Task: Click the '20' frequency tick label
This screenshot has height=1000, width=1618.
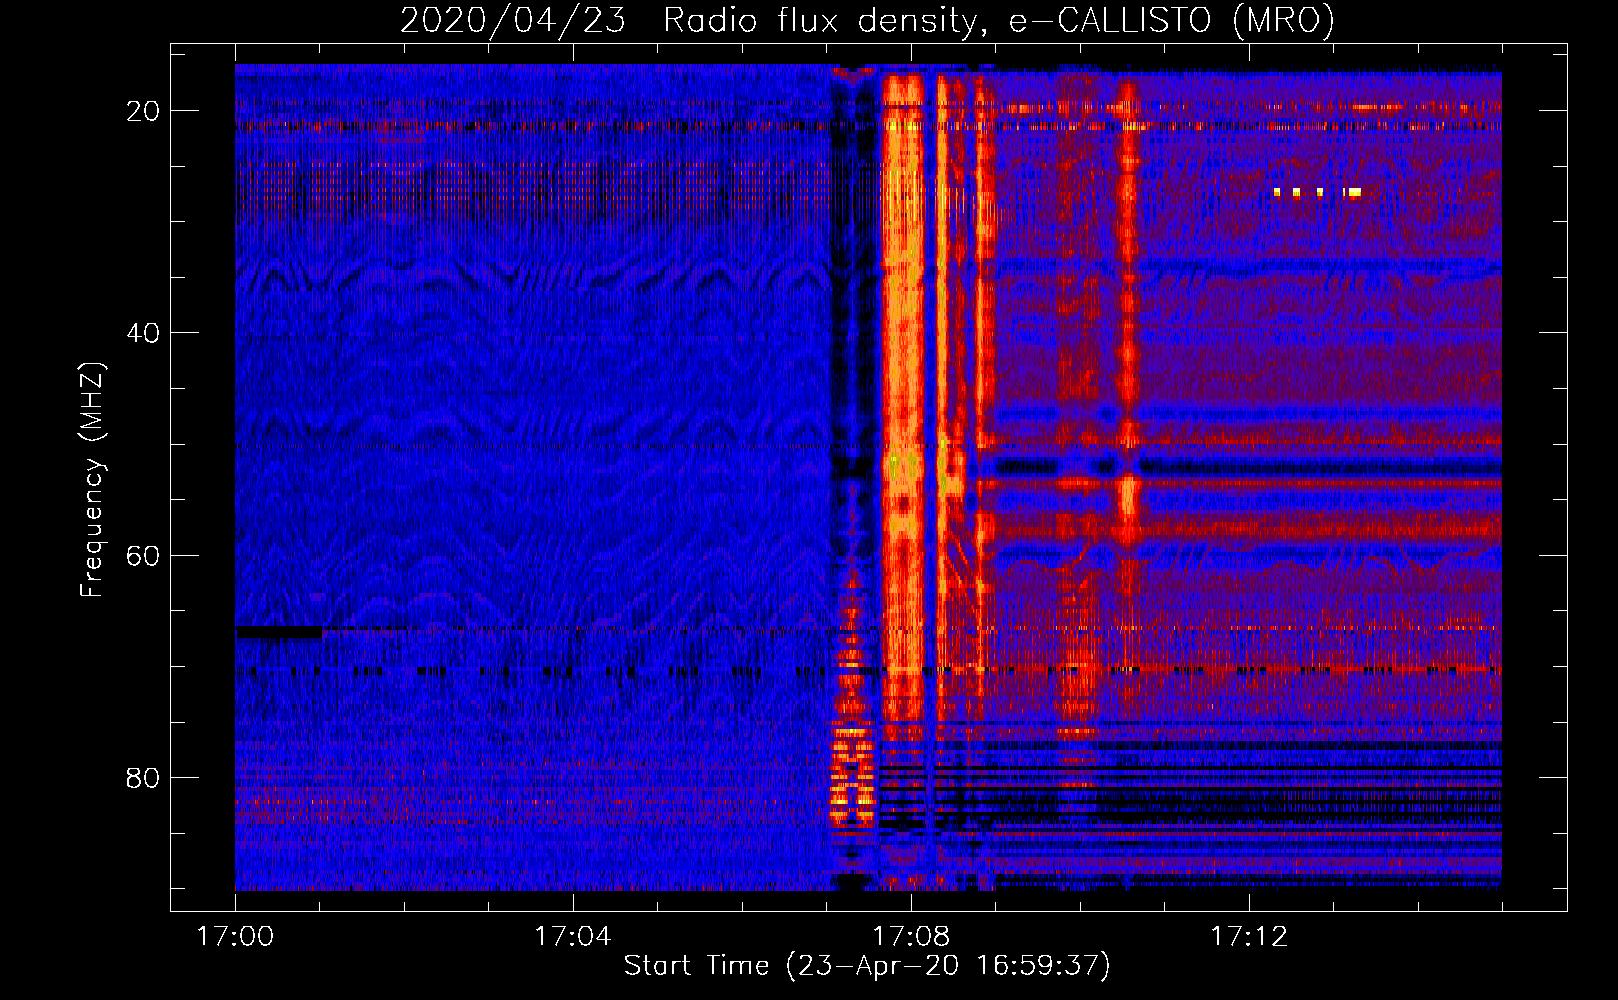Action: point(143,111)
